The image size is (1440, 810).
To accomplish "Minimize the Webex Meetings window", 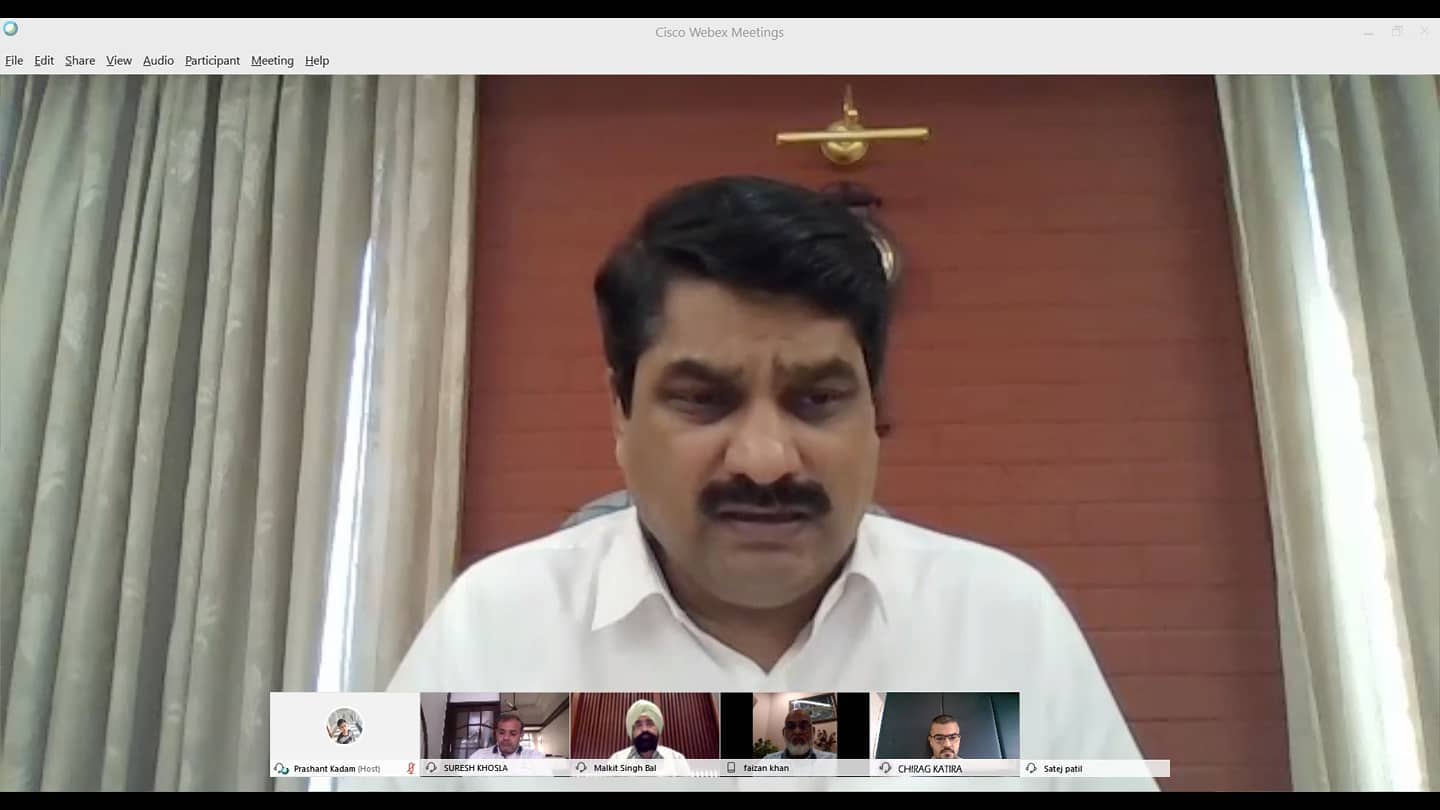I will point(1368,32).
